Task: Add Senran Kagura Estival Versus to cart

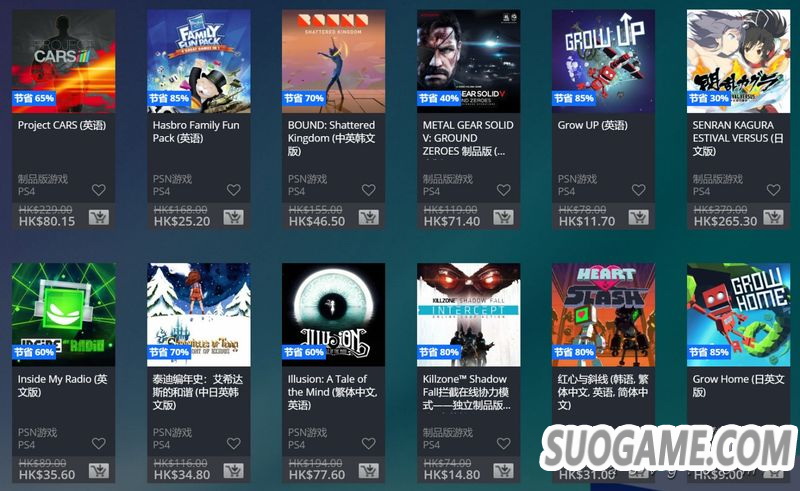Action: (x=773, y=218)
